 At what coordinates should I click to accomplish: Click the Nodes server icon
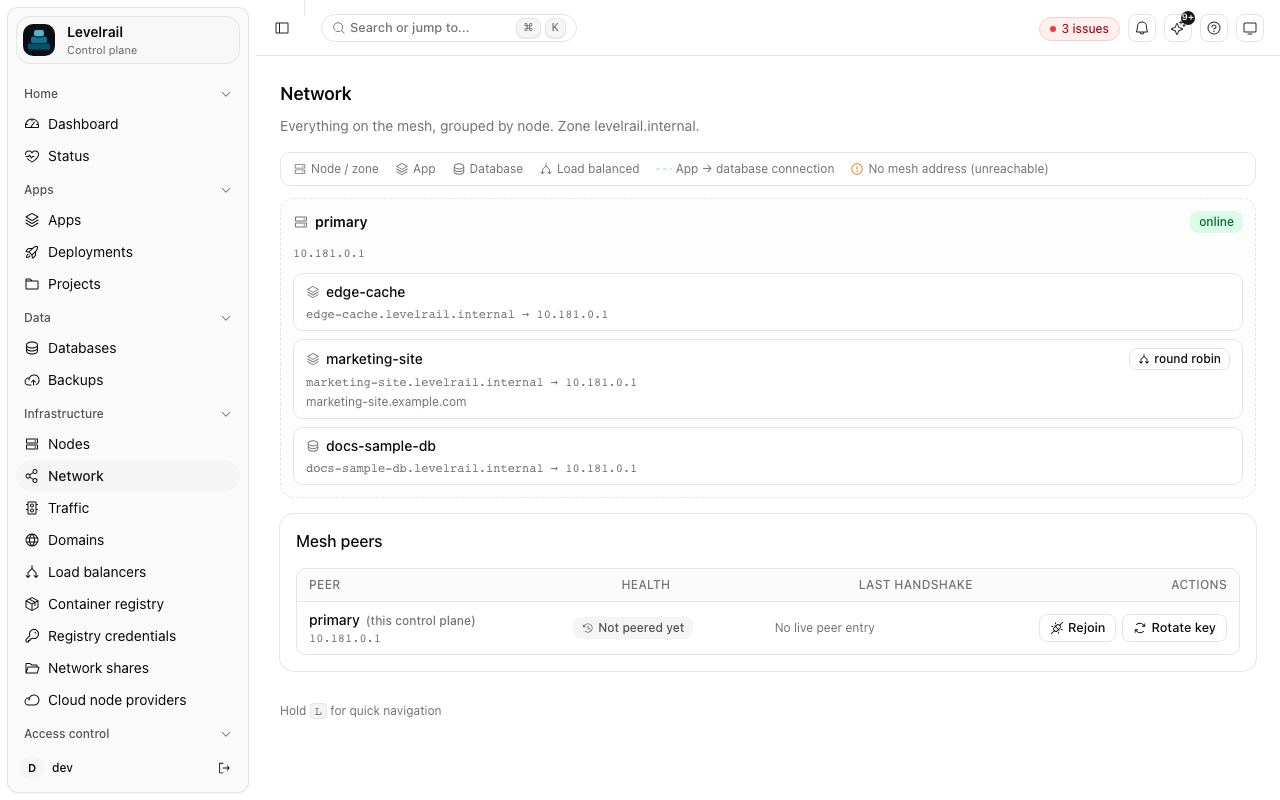point(32,444)
